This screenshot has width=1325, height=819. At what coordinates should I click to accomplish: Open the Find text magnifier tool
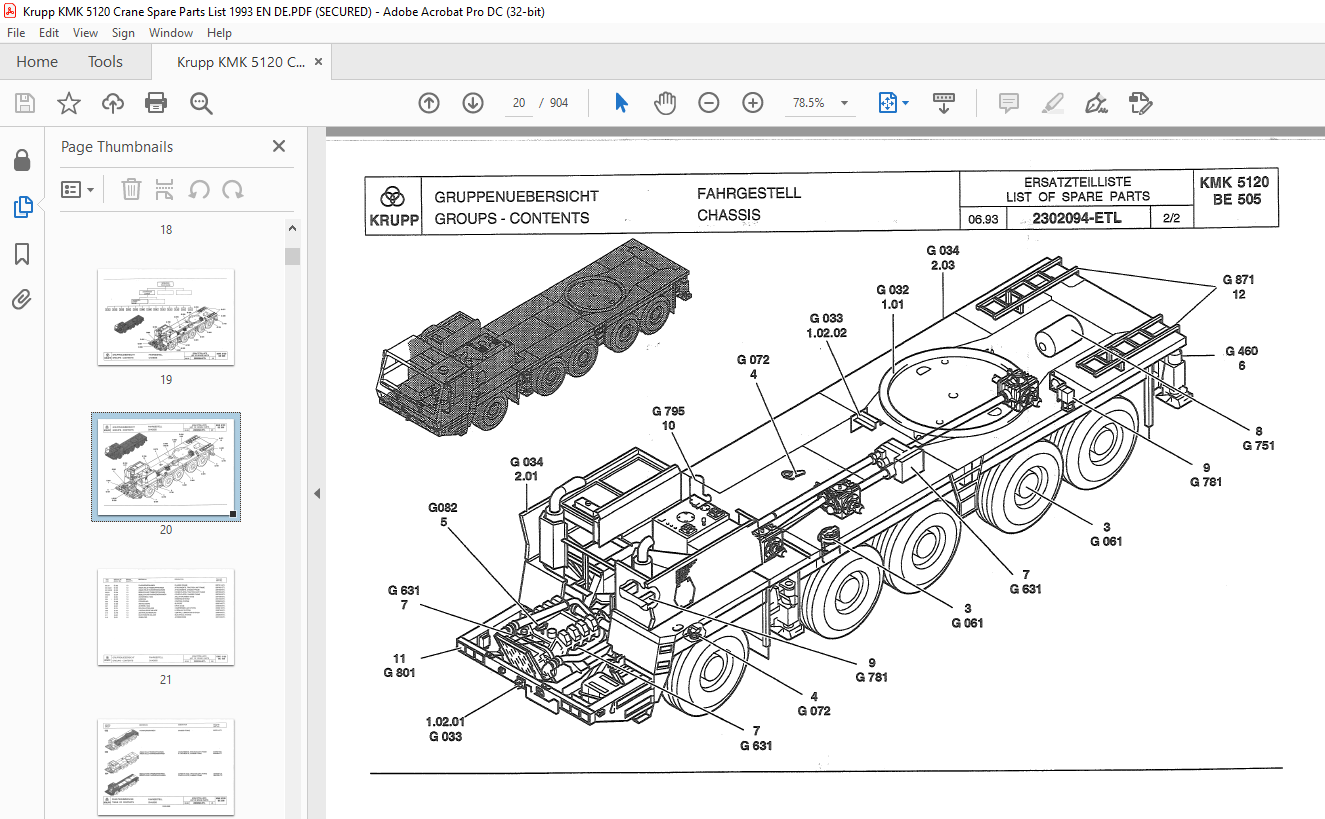(x=201, y=103)
